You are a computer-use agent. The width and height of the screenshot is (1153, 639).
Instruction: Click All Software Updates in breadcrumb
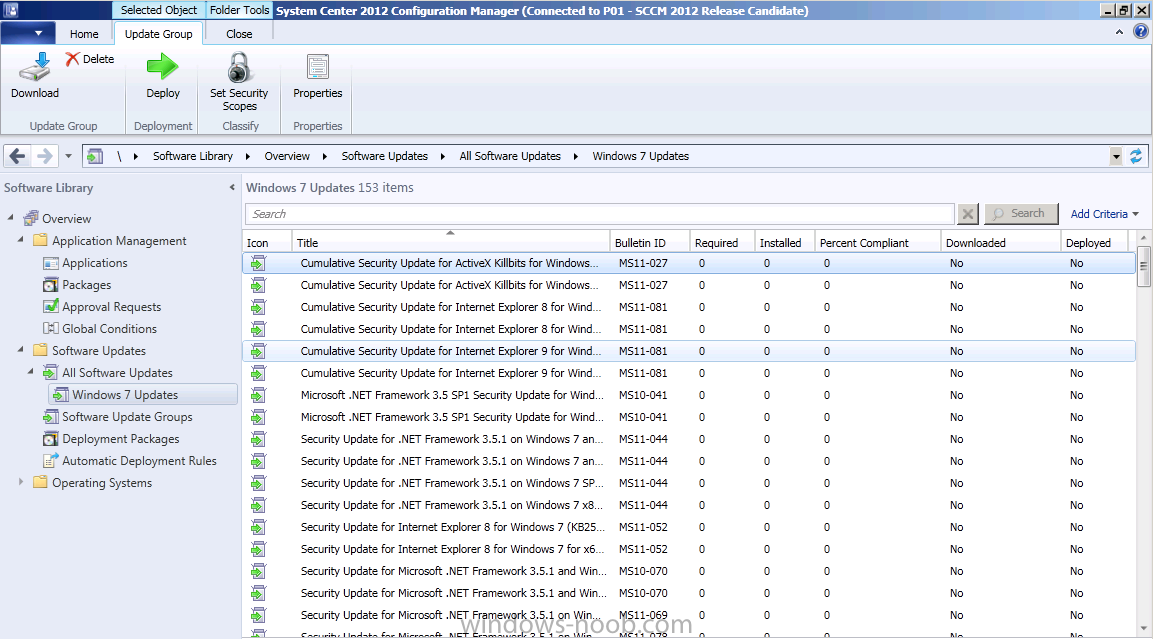tap(510, 156)
